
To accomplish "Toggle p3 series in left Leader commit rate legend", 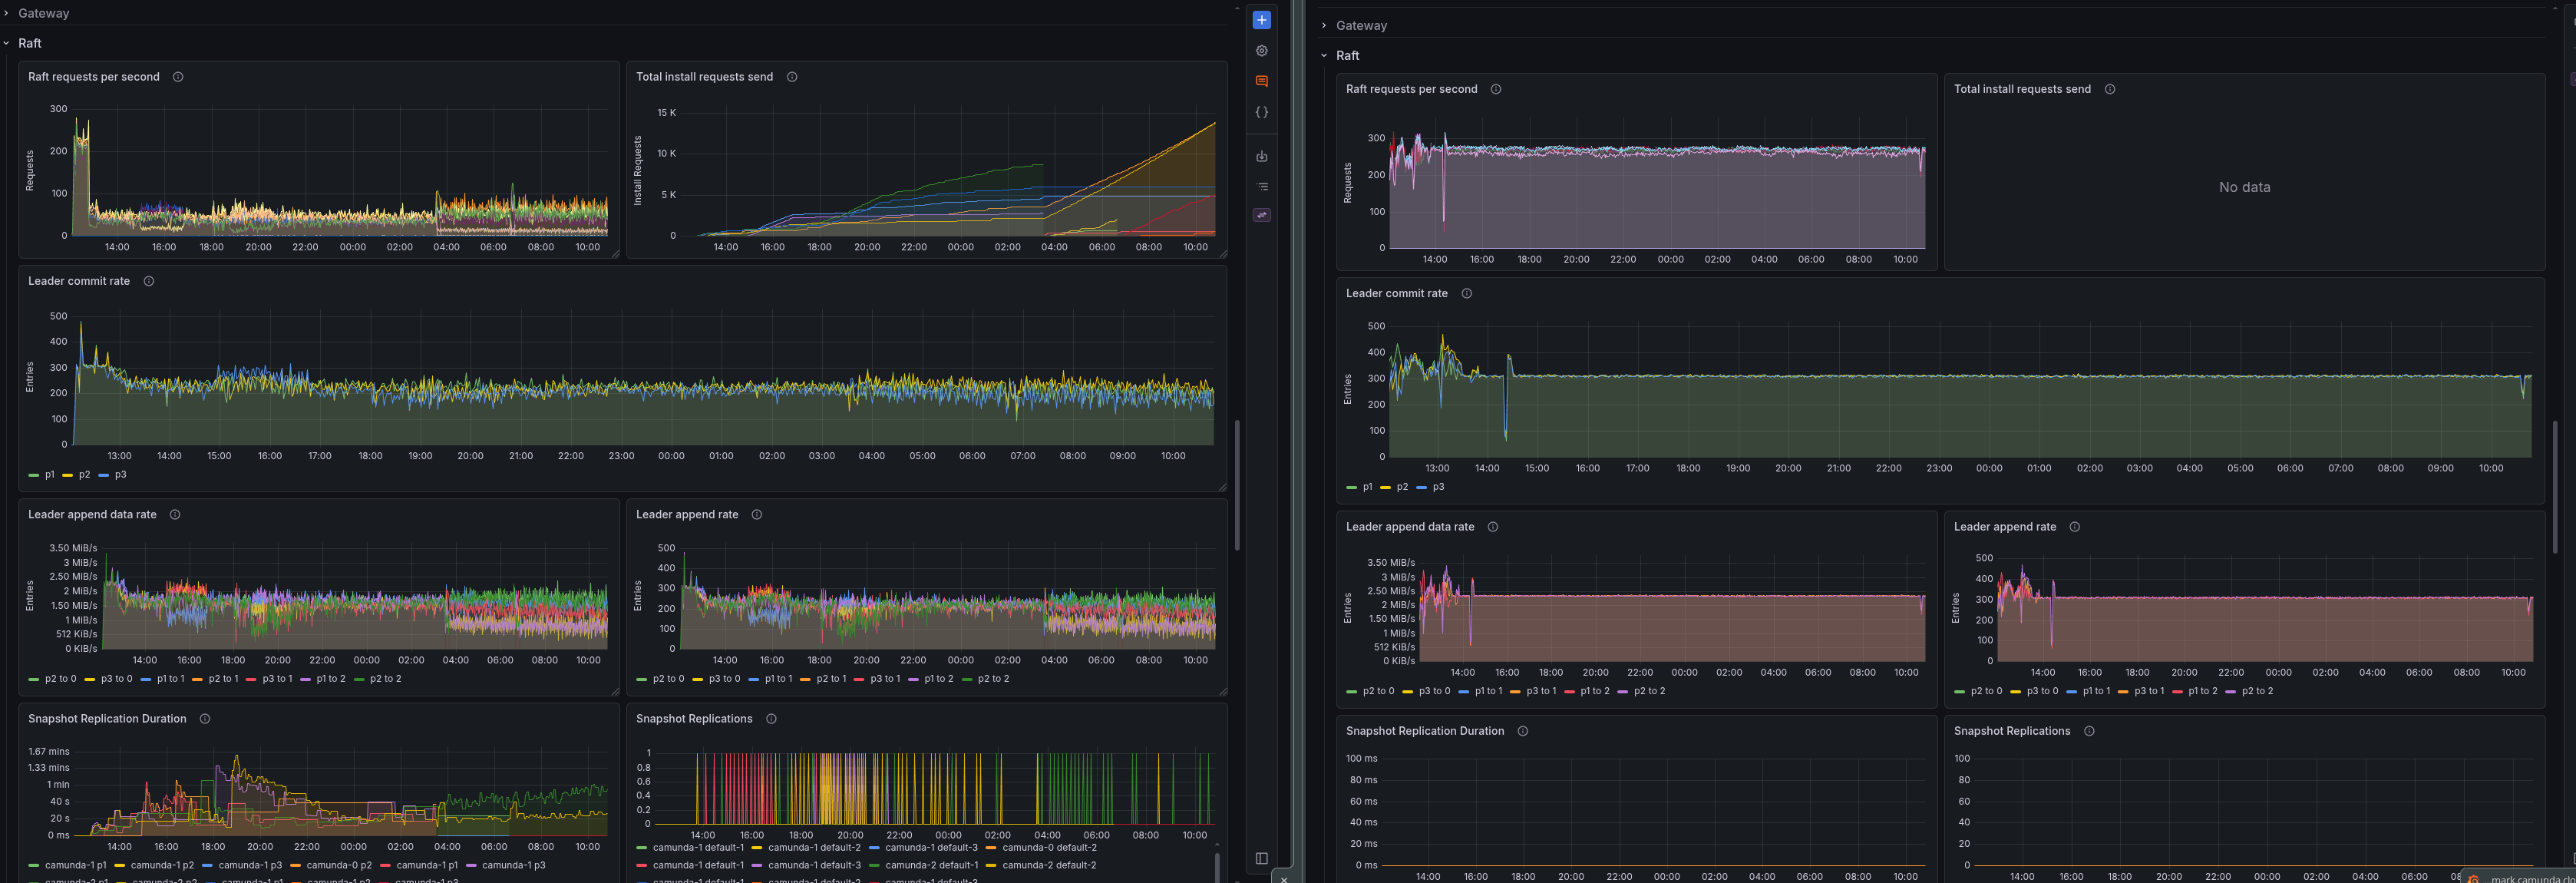I will tap(121, 475).
